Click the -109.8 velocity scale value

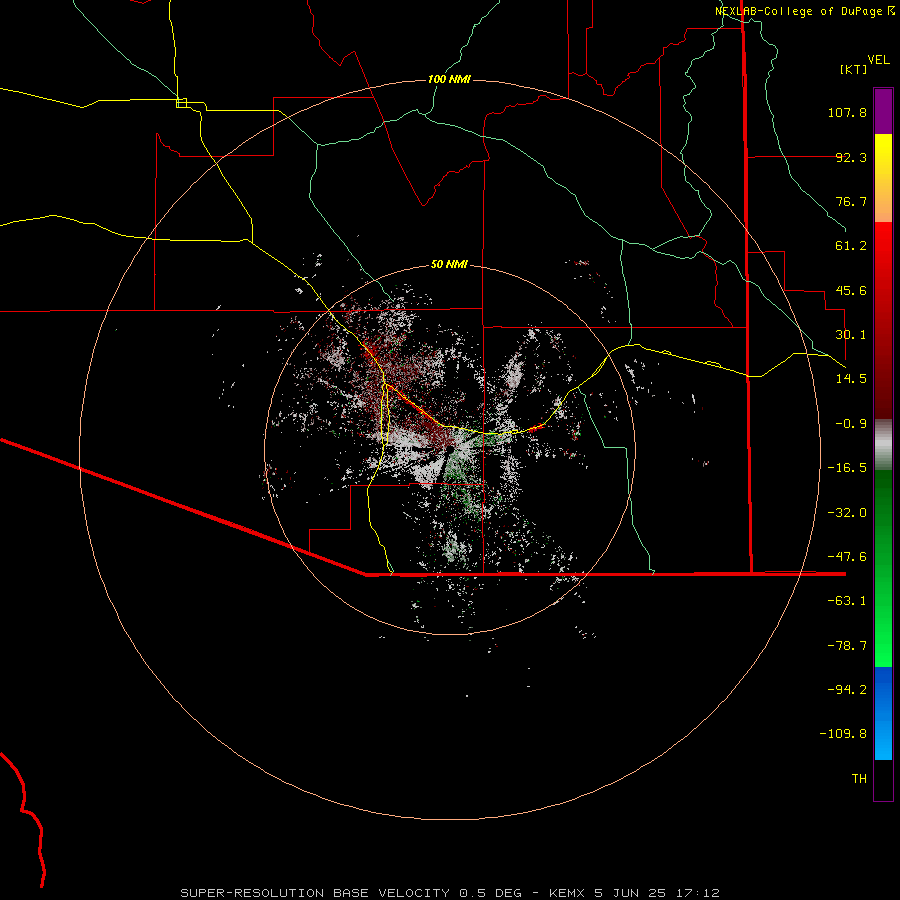pos(843,734)
